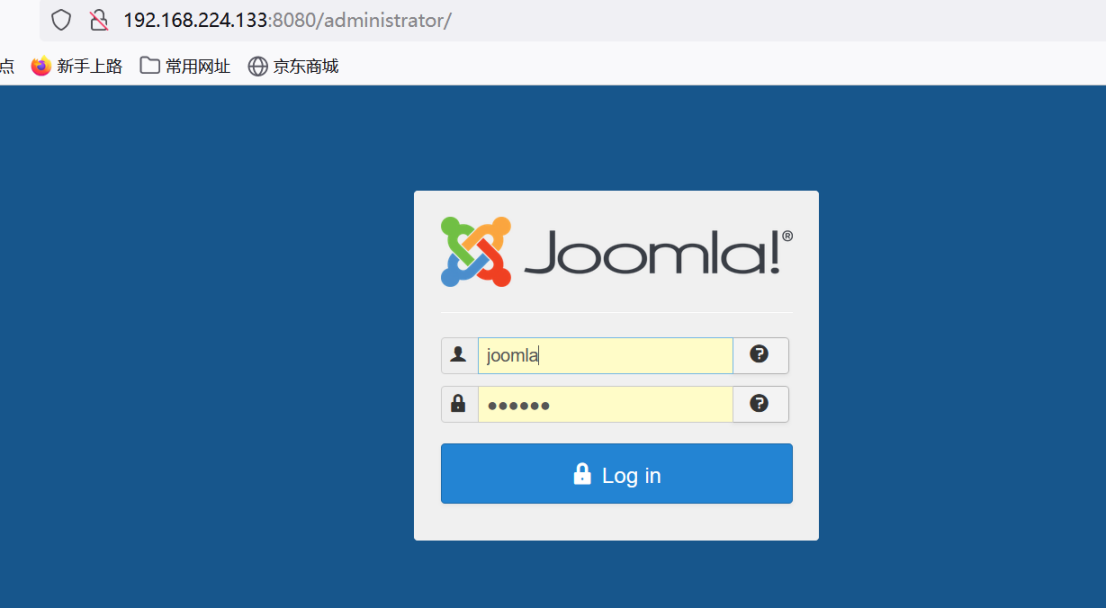Focus the masked password input field
The image size is (1106, 608).
pos(605,404)
